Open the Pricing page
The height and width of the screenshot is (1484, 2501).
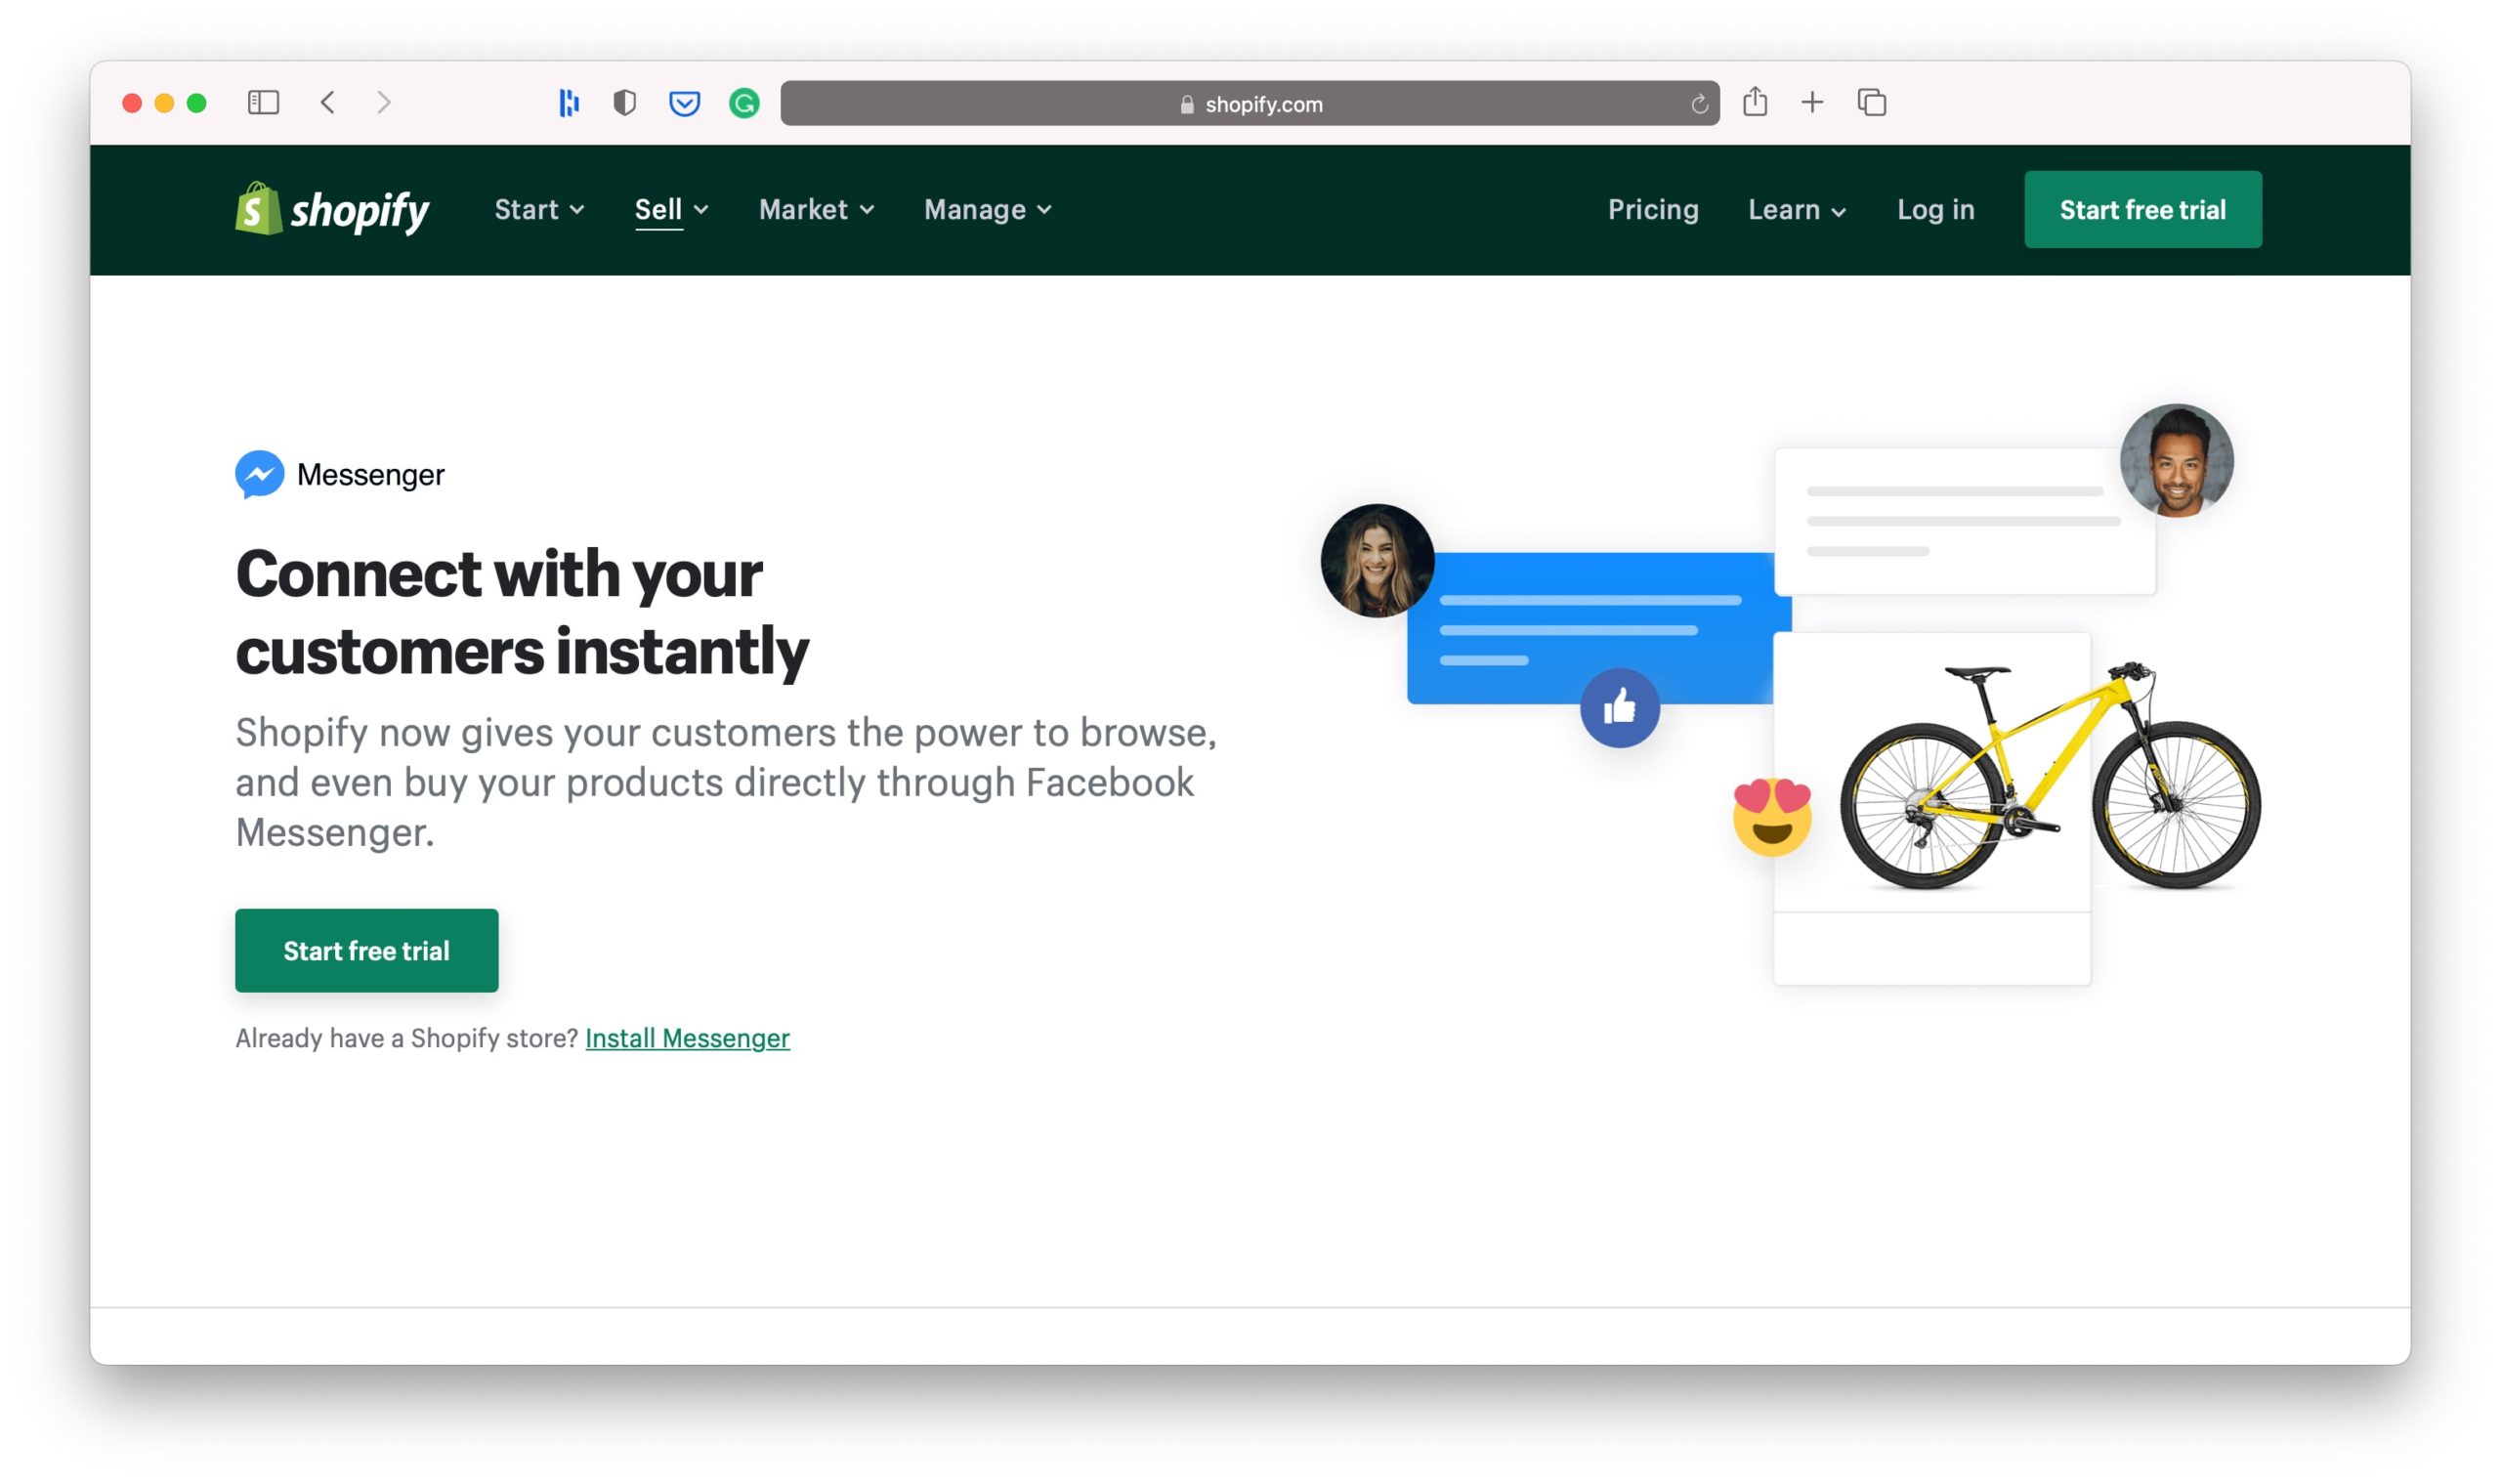tap(1653, 209)
